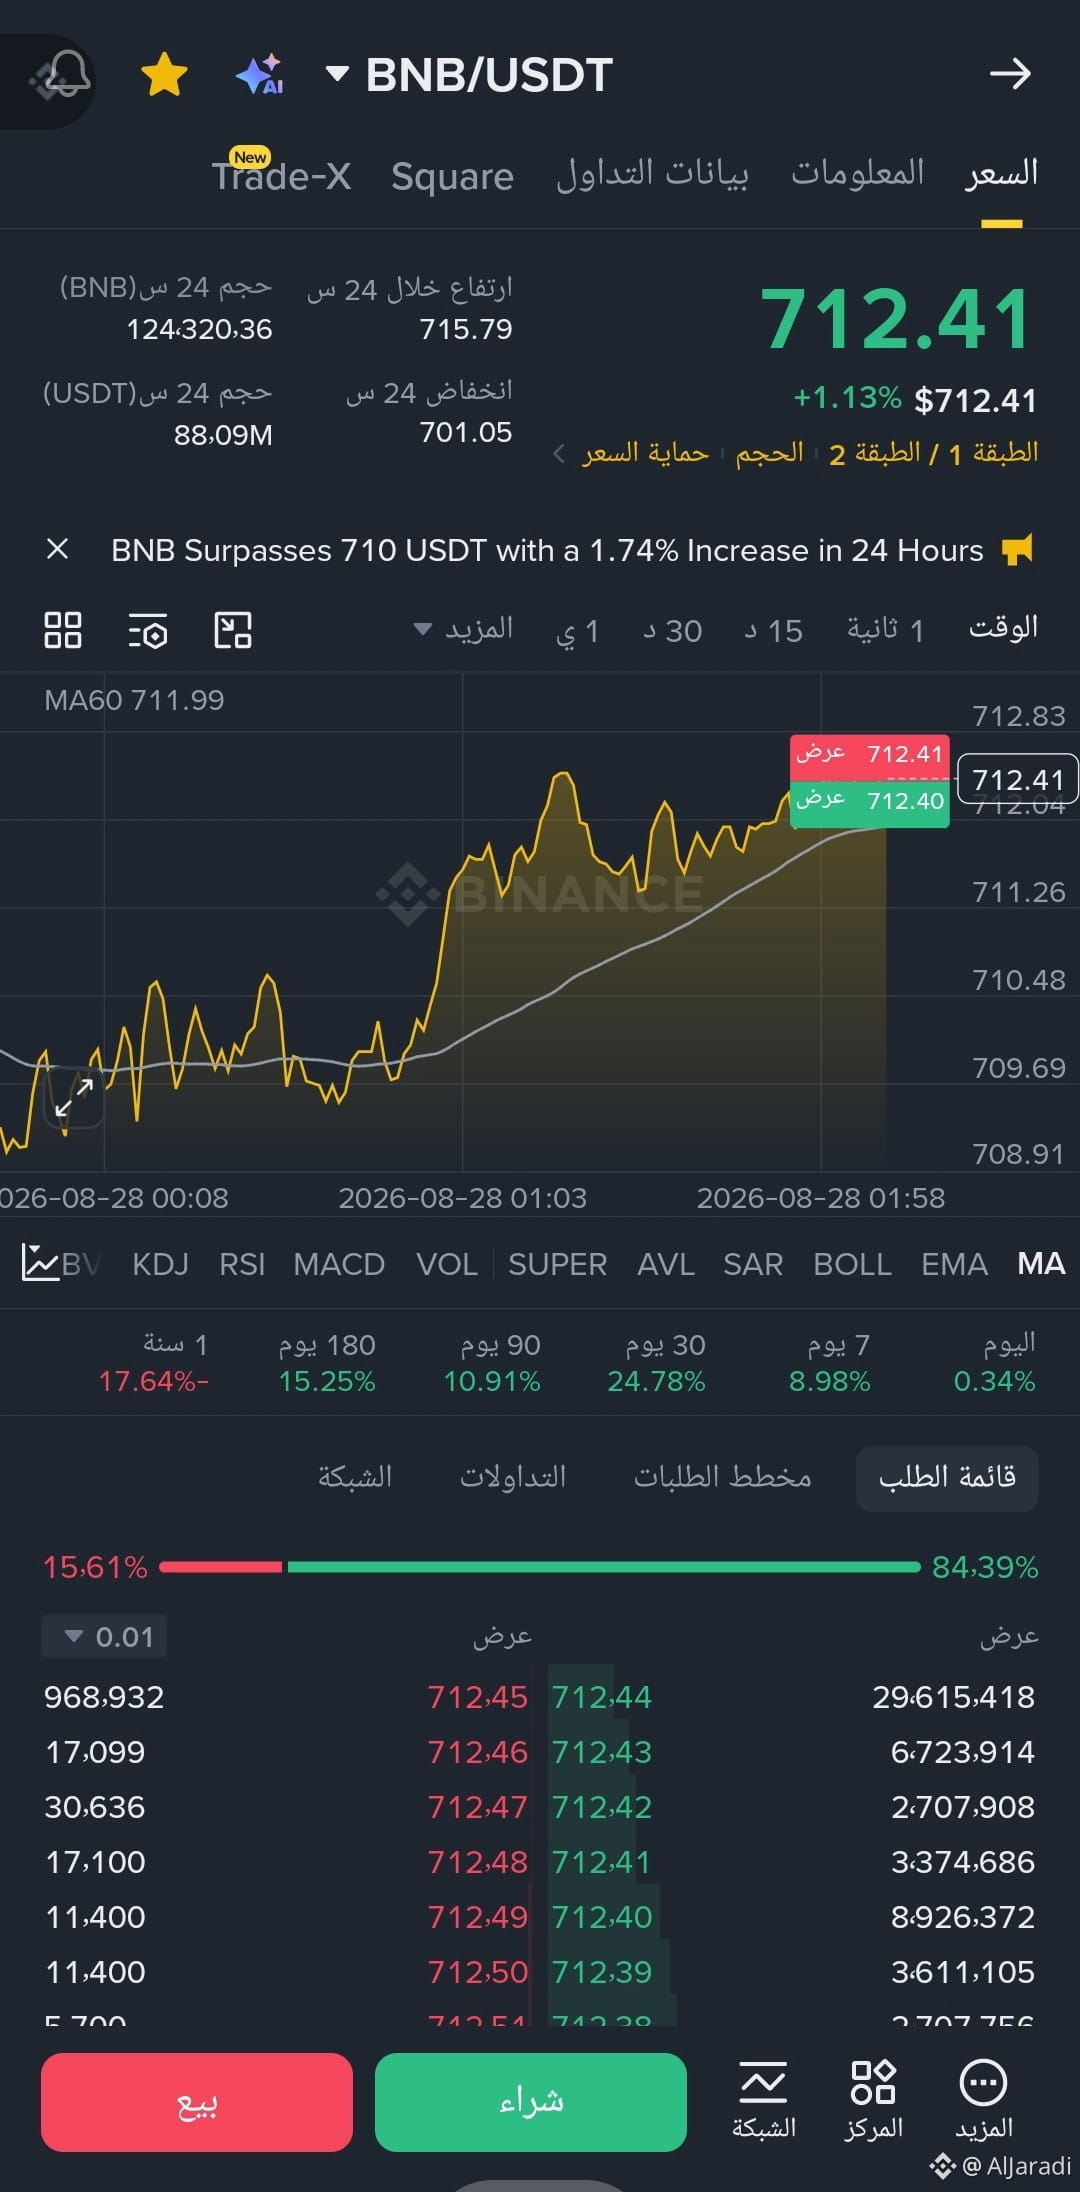Switch to the Square tab
This screenshot has height=2192, width=1080.
(452, 176)
